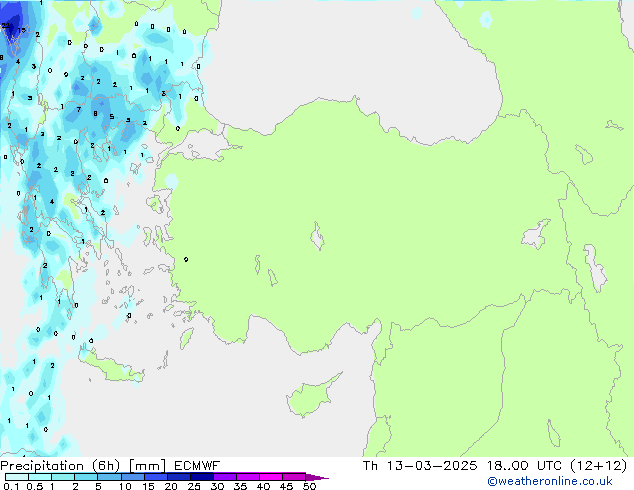The image size is (634, 490).
Task: Click the '10' legend scale label
Action: [125, 486]
